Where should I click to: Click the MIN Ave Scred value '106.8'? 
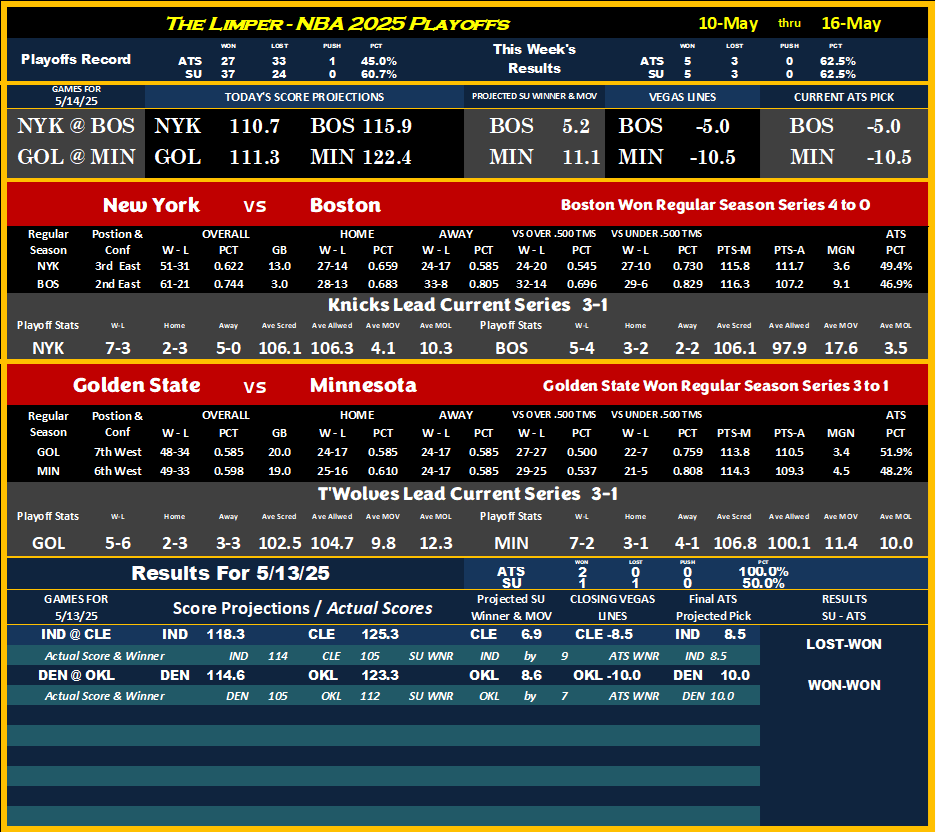coord(735,543)
